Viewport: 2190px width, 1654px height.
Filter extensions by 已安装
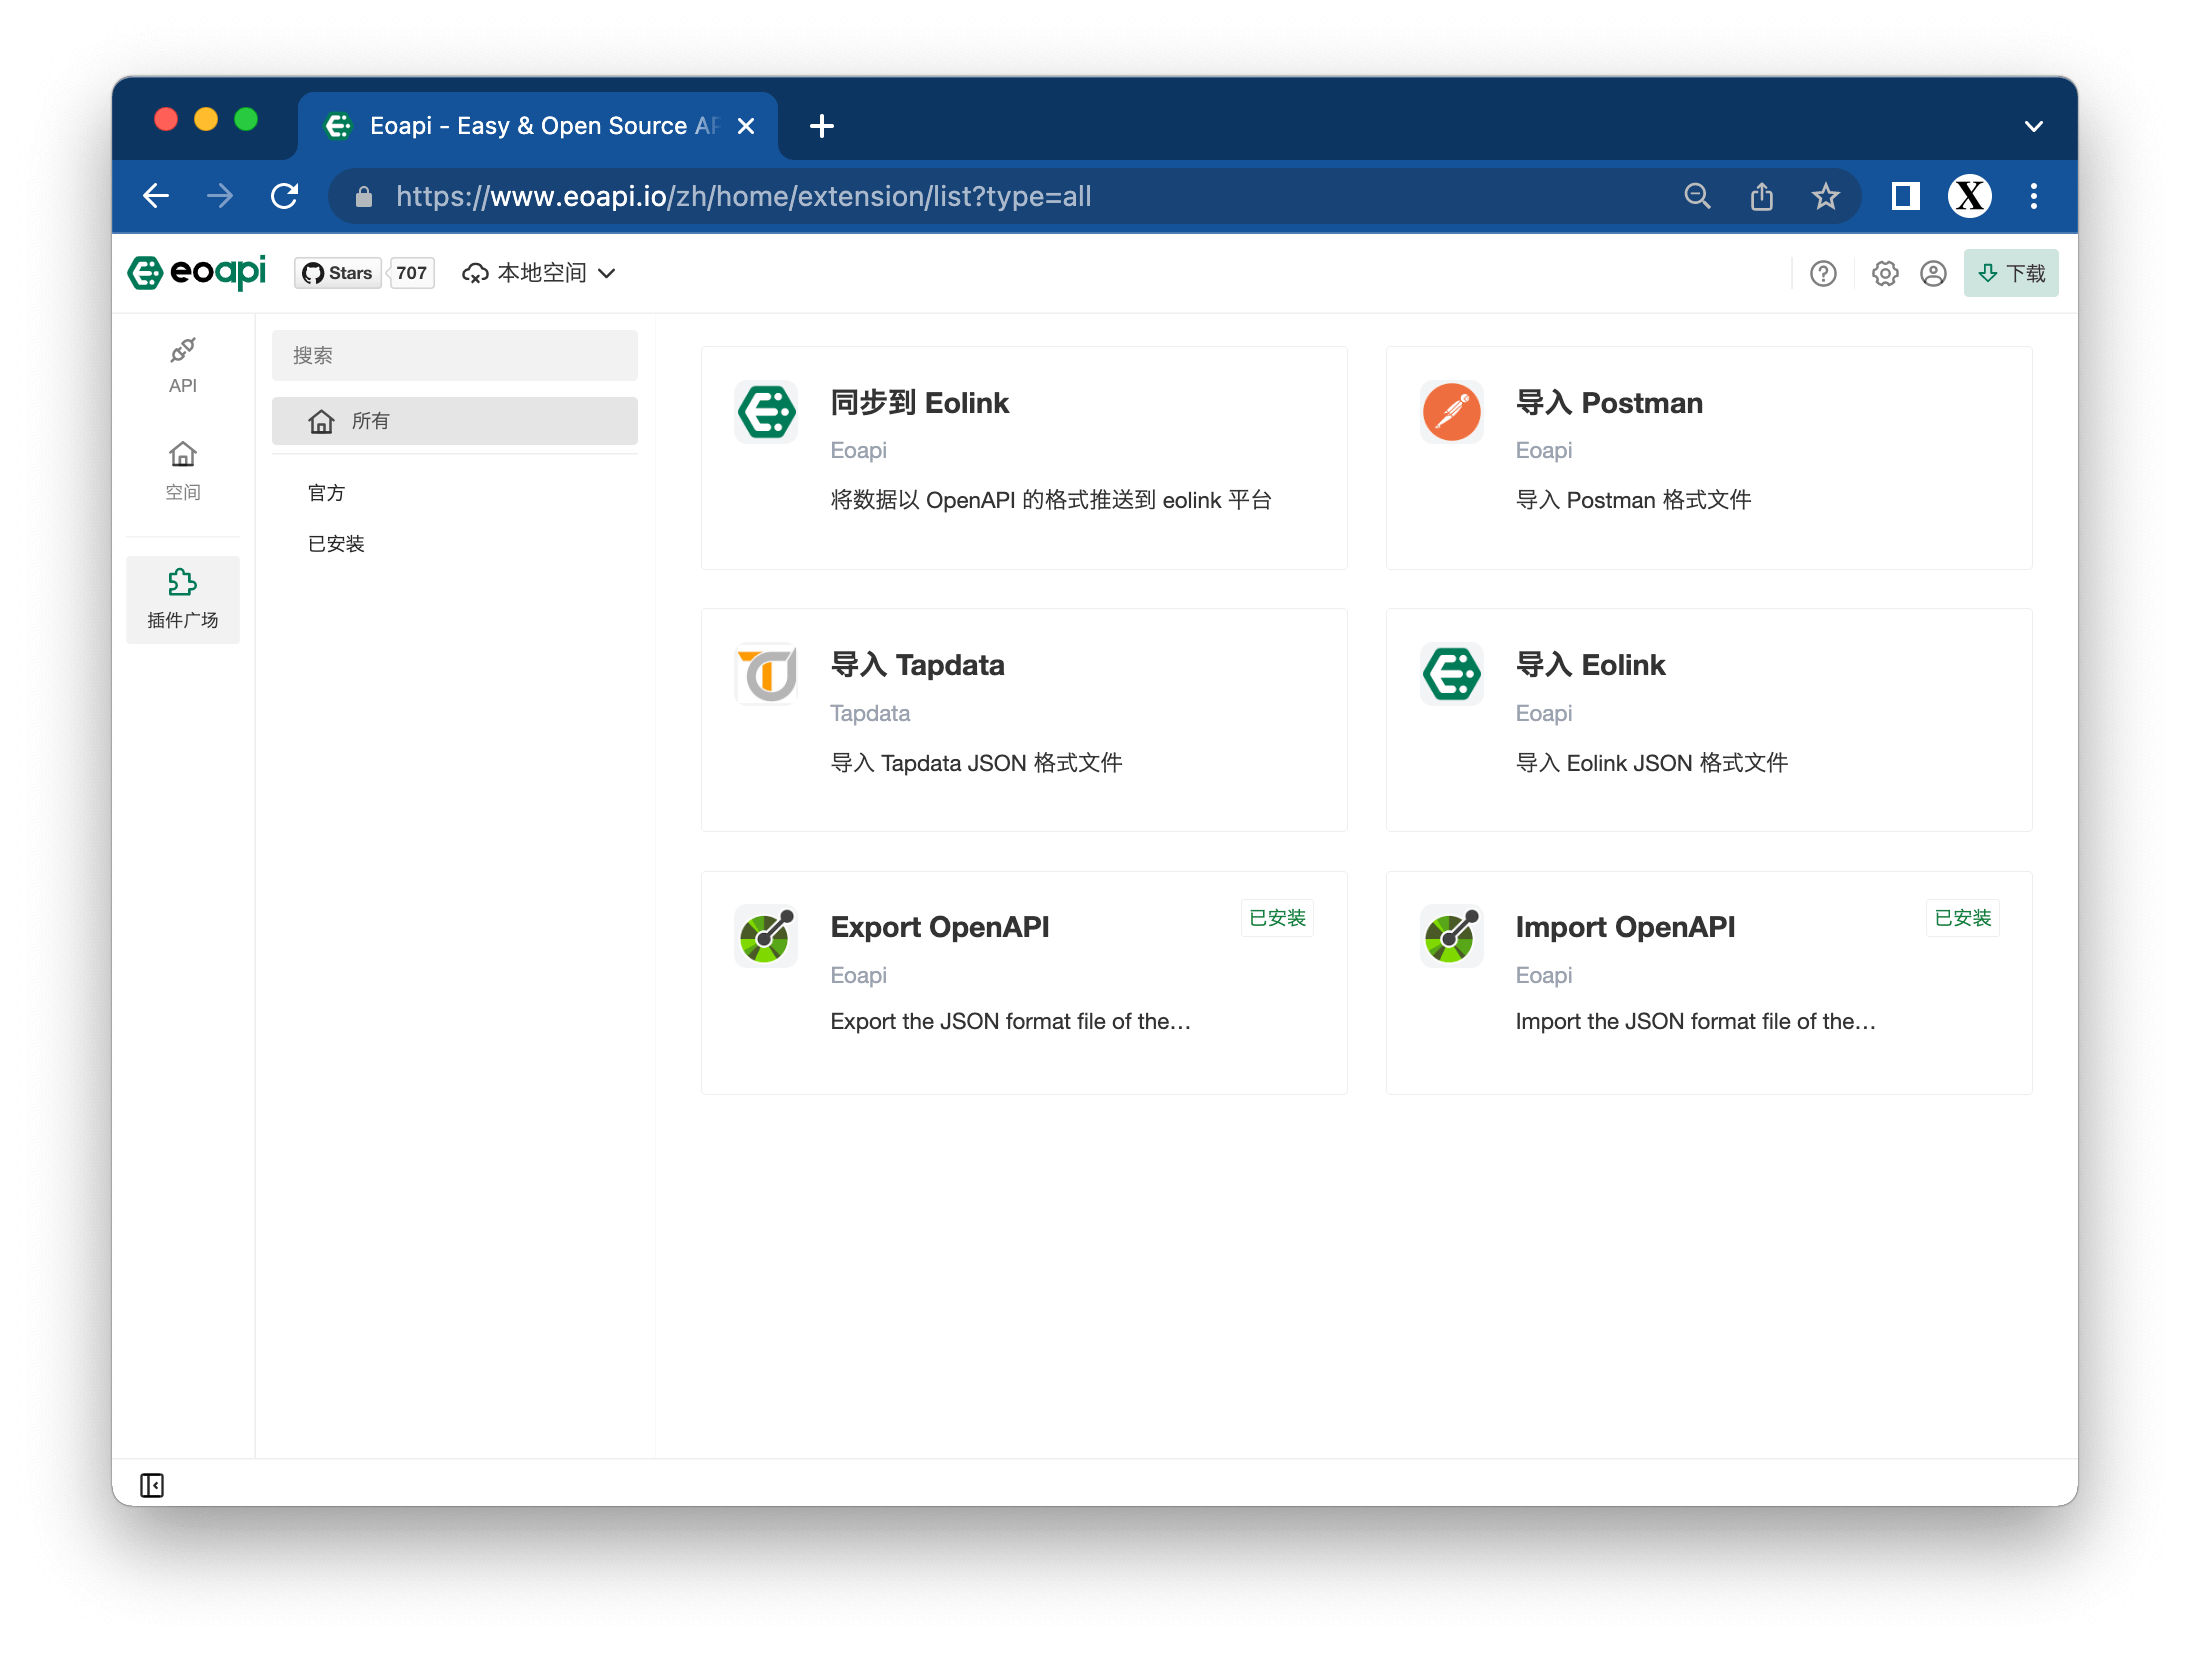tap(336, 543)
